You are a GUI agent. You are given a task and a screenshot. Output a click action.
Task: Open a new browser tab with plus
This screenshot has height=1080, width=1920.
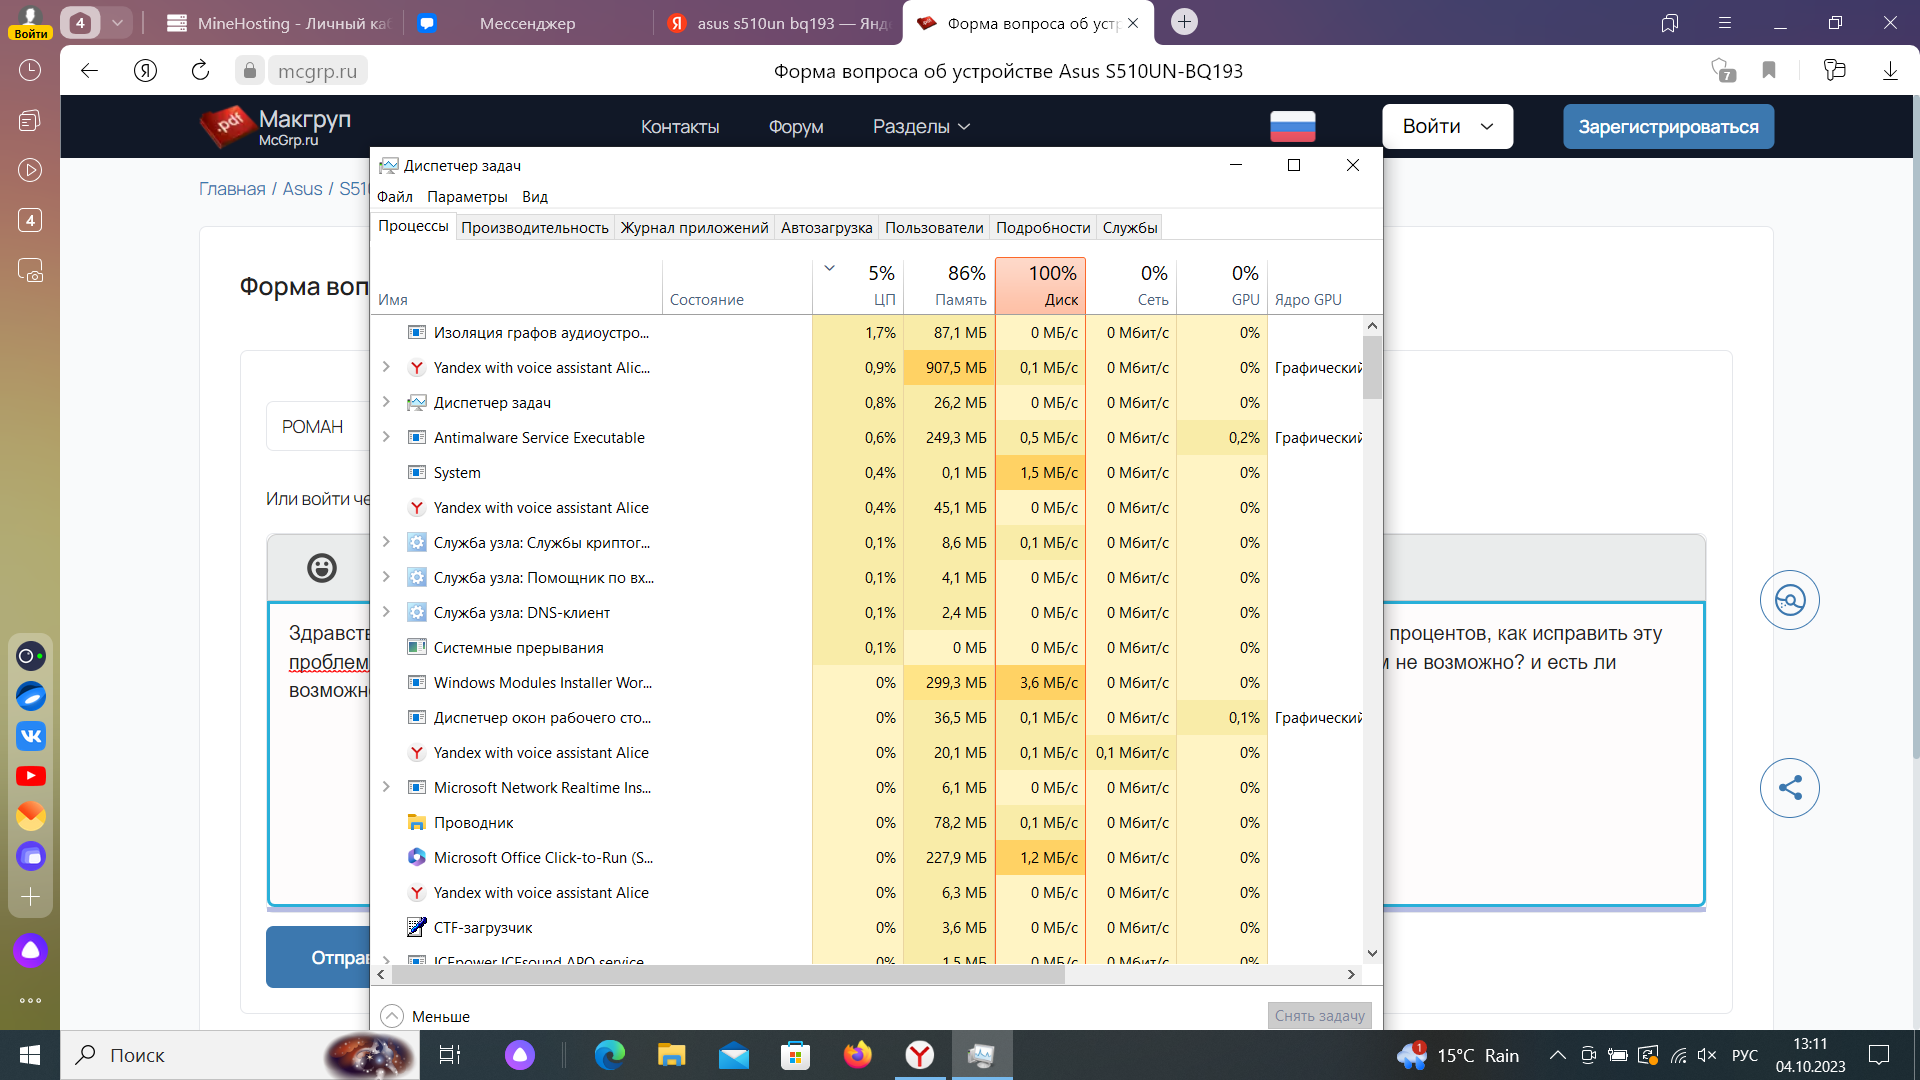pyautogui.click(x=1184, y=22)
